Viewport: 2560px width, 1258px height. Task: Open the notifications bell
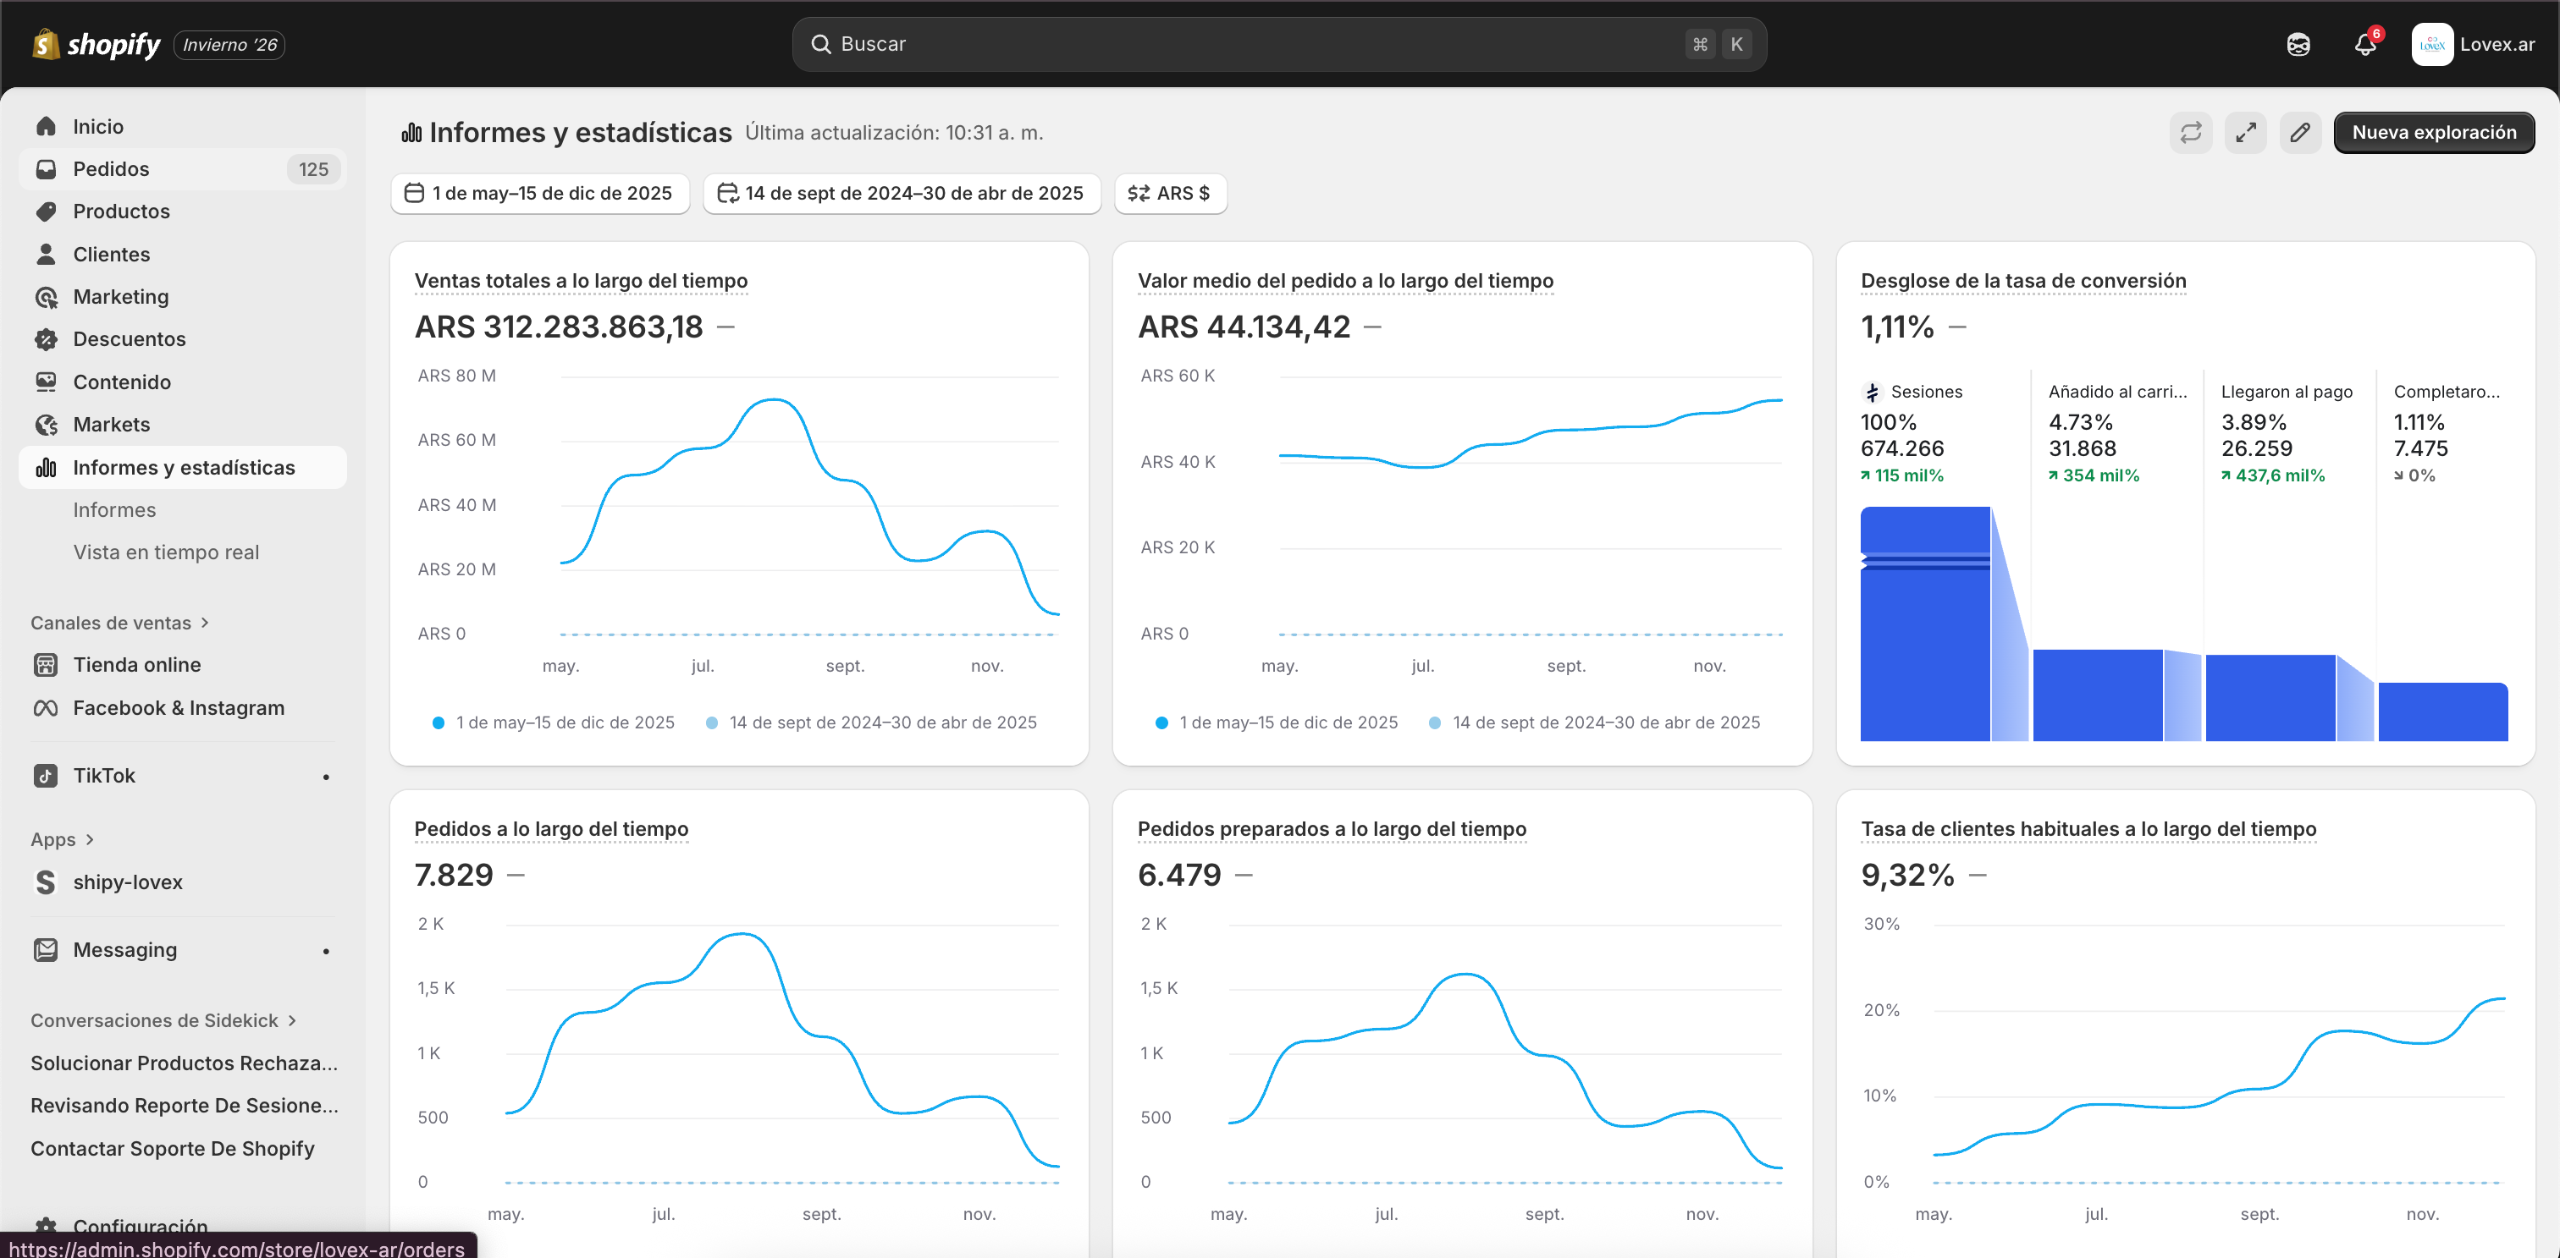2365,45
